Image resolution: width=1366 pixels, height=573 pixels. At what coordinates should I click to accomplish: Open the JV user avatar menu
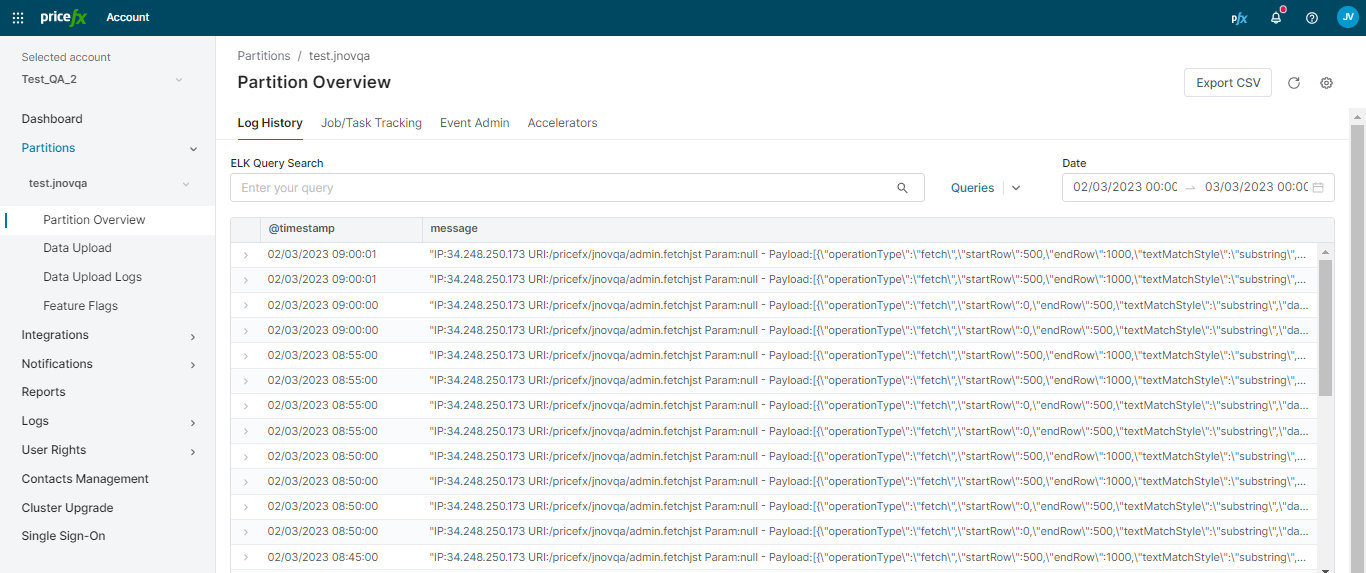[1347, 17]
